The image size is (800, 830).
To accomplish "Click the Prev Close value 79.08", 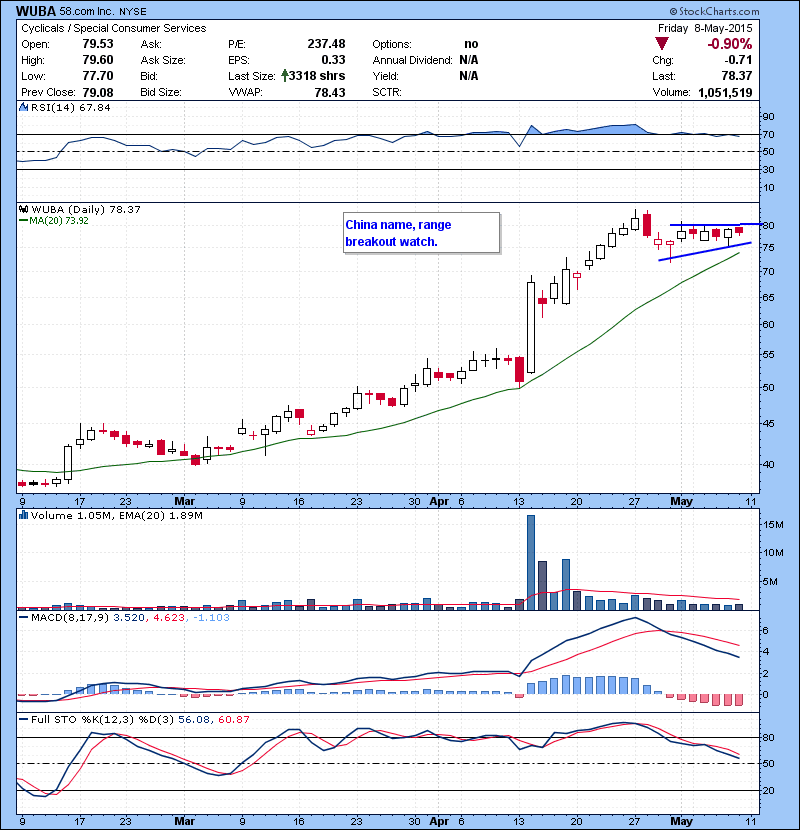I will (98, 92).
